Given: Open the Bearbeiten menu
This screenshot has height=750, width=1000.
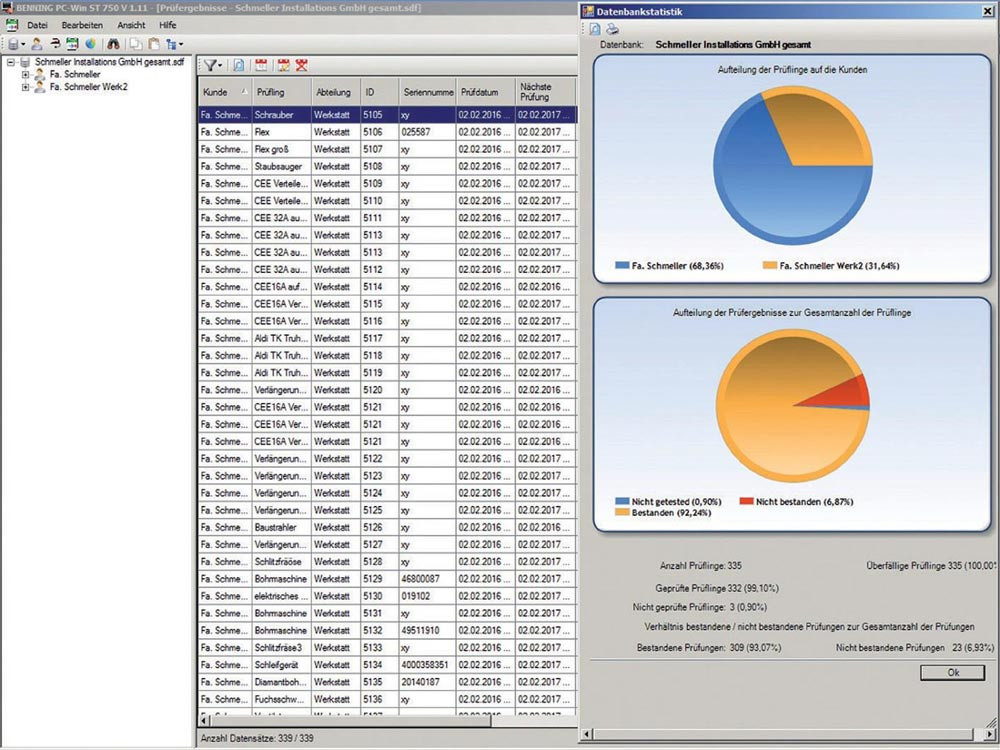Looking at the screenshot, I should tap(82, 24).
